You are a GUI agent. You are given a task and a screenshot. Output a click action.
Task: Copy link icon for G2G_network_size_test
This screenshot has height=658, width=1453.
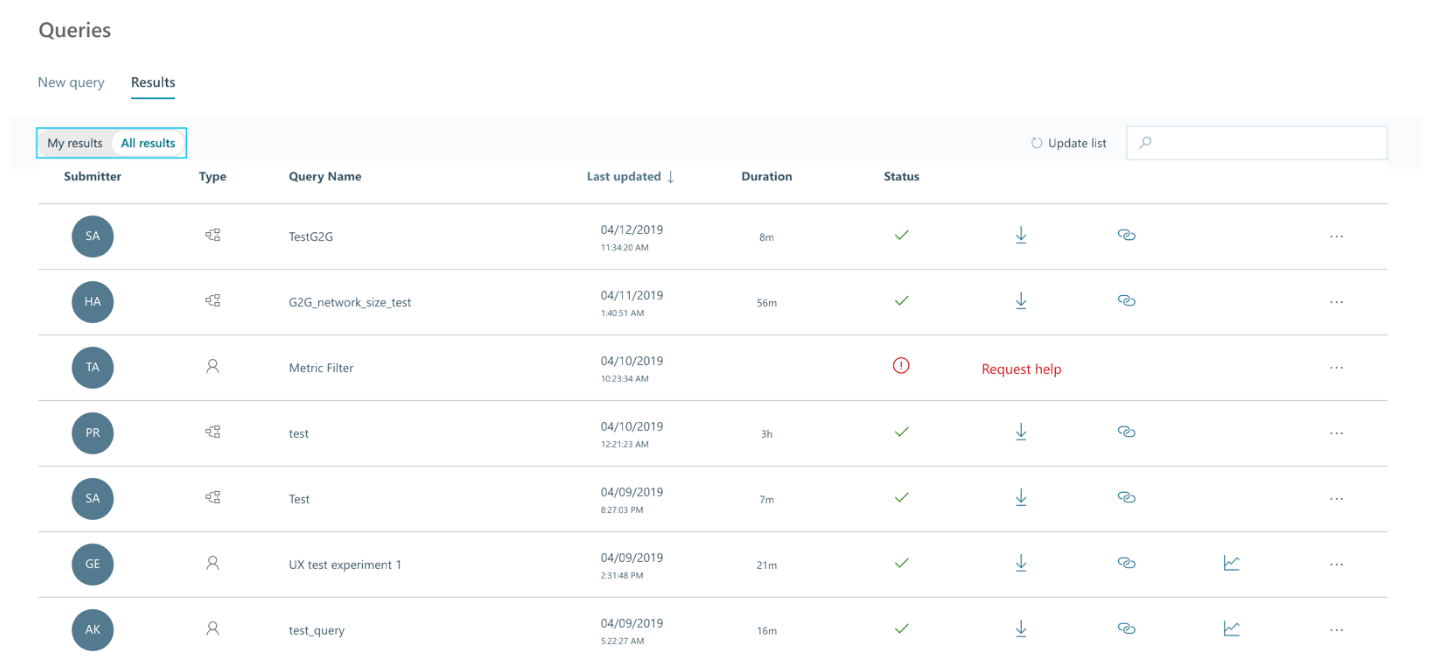(1126, 301)
